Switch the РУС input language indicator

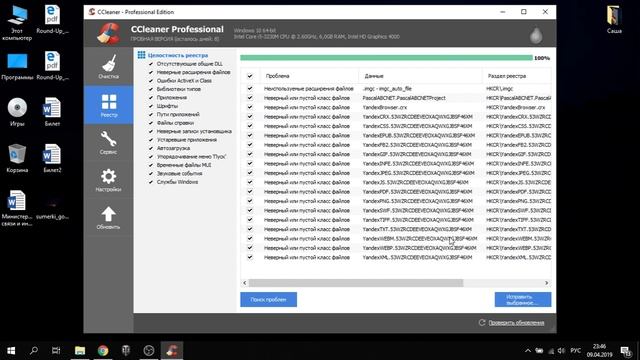tap(576, 351)
